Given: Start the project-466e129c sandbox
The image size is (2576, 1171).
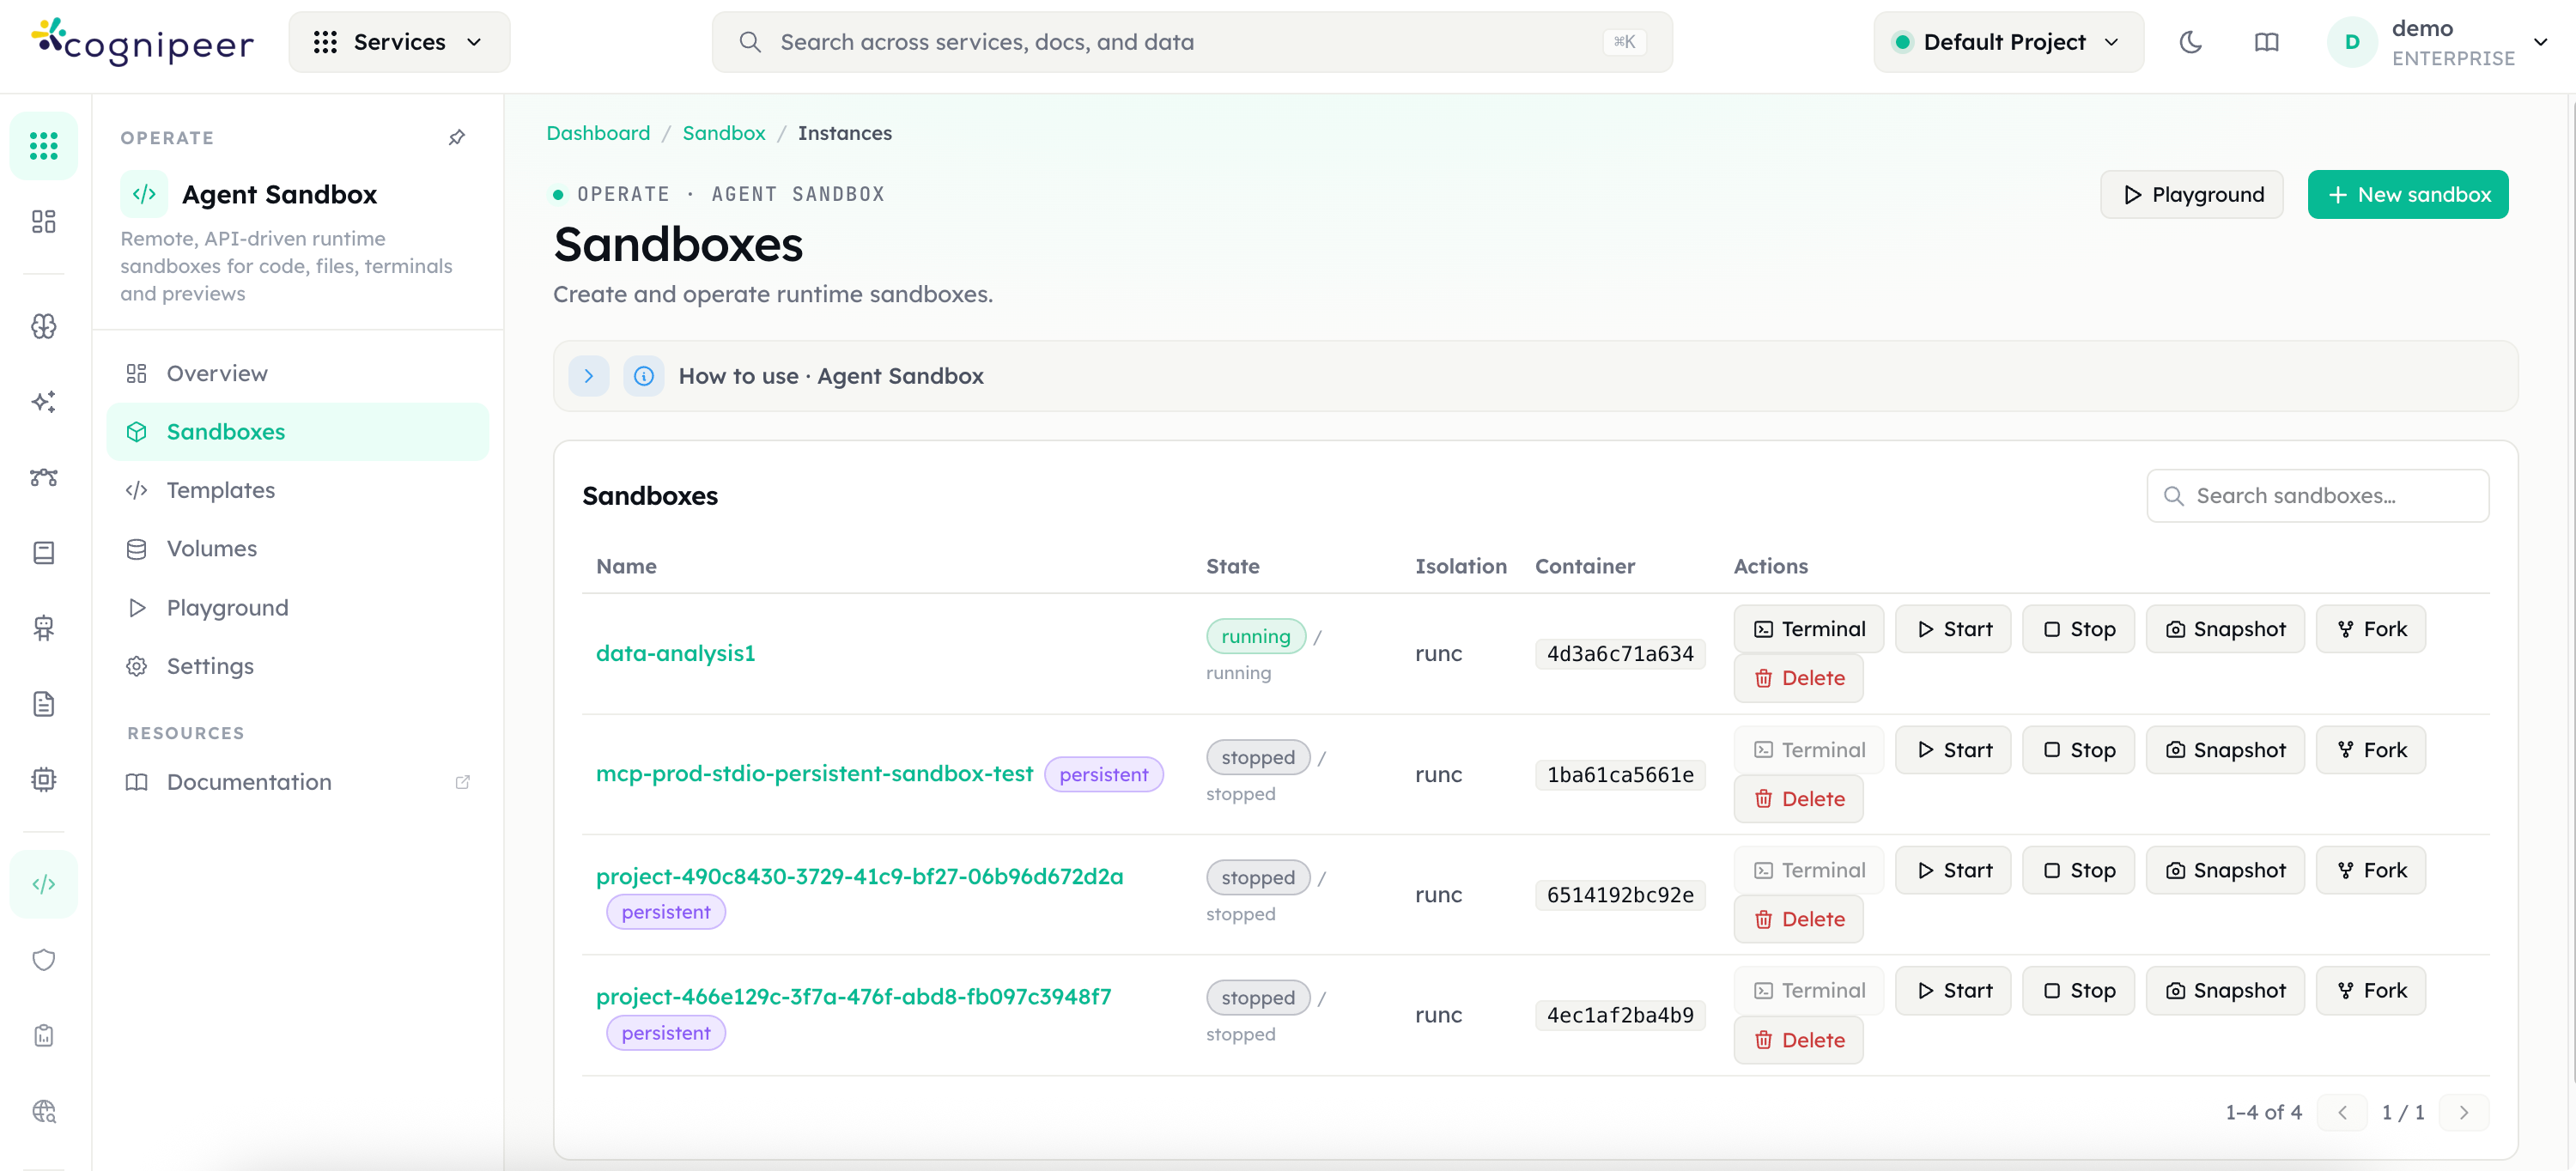Looking at the screenshot, I should 1954,990.
